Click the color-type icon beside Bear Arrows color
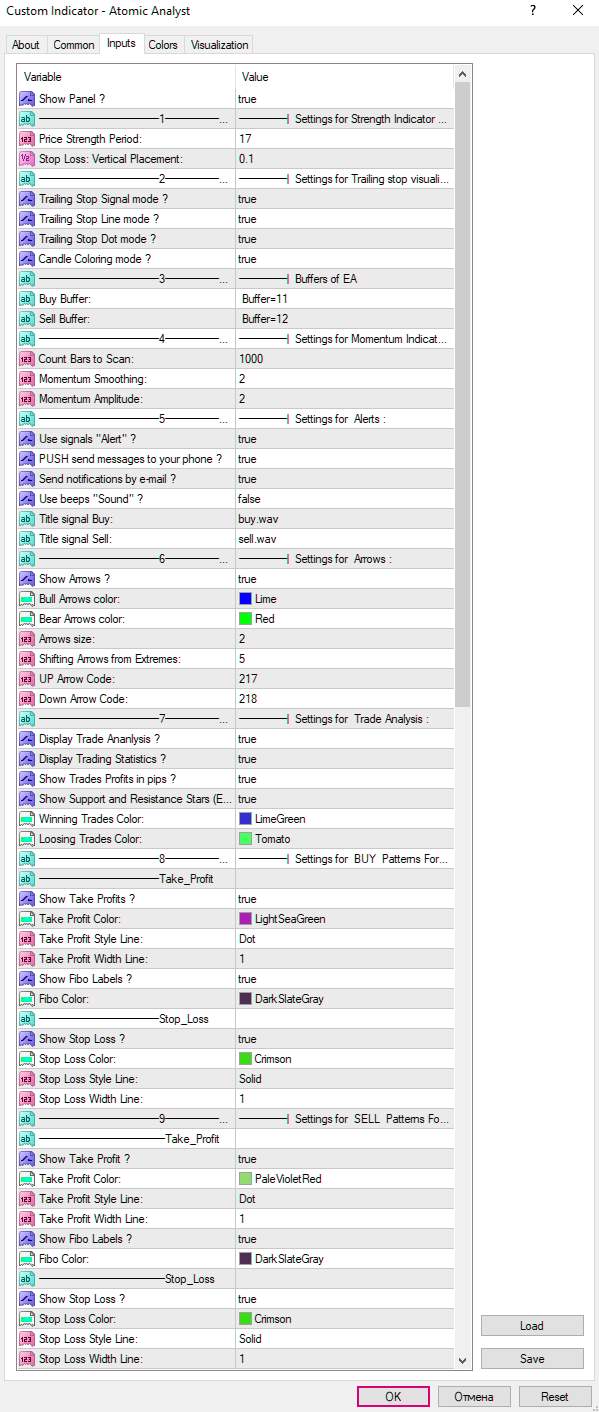This screenshot has width=599, height=1412. click(x=27, y=619)
